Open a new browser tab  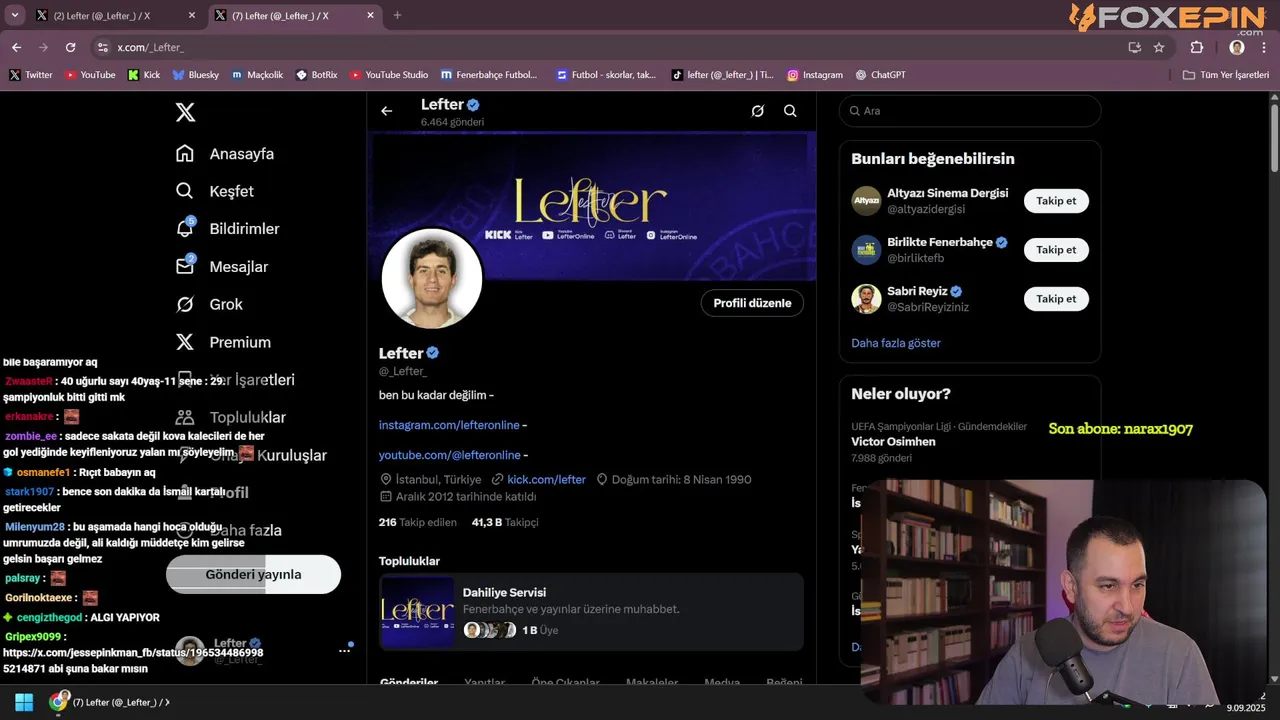[x=398, y=15]
